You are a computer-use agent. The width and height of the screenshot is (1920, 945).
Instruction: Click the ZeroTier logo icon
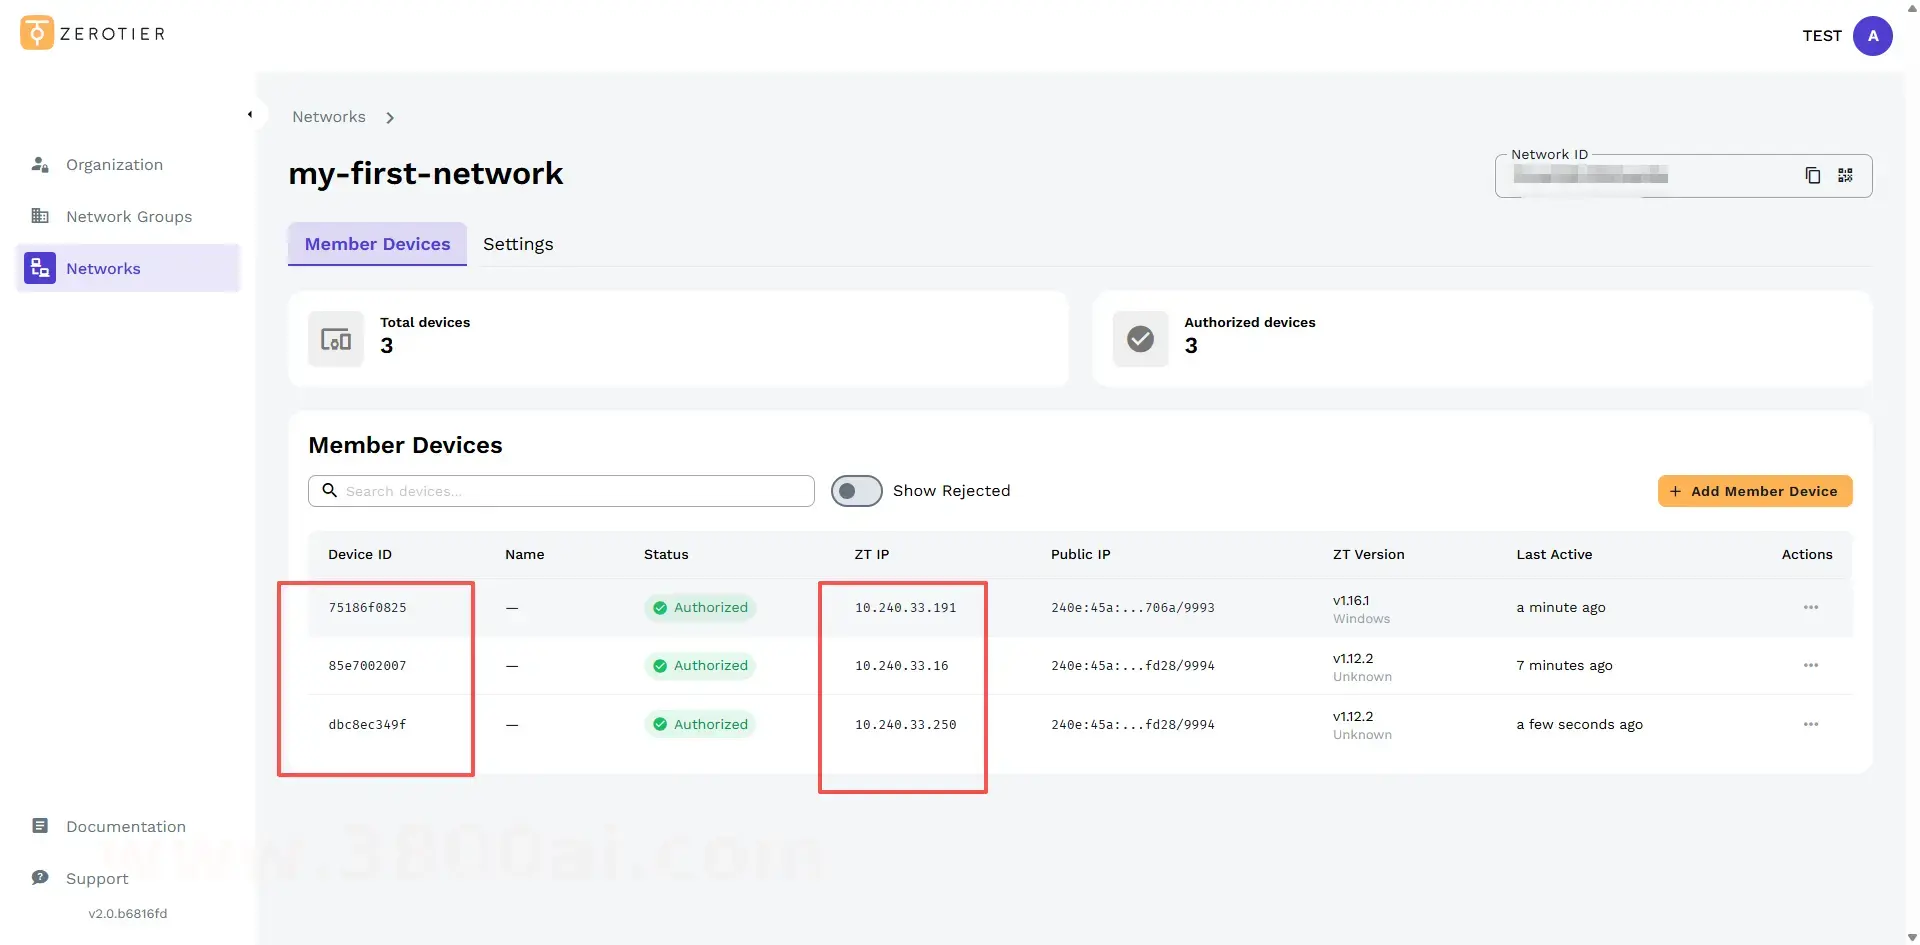(x=37, y=33)
